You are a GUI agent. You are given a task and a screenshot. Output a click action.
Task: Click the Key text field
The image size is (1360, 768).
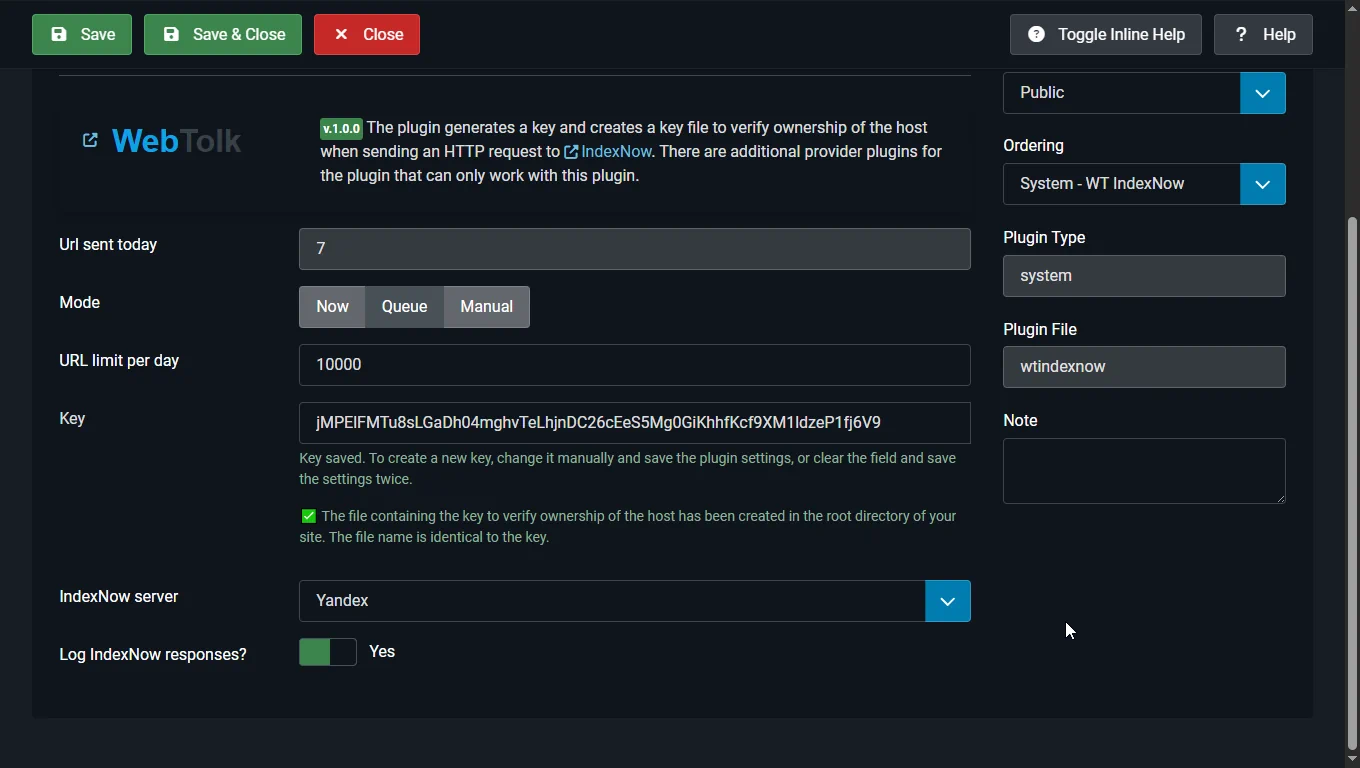pyautogui.click(x=635, y=423)
